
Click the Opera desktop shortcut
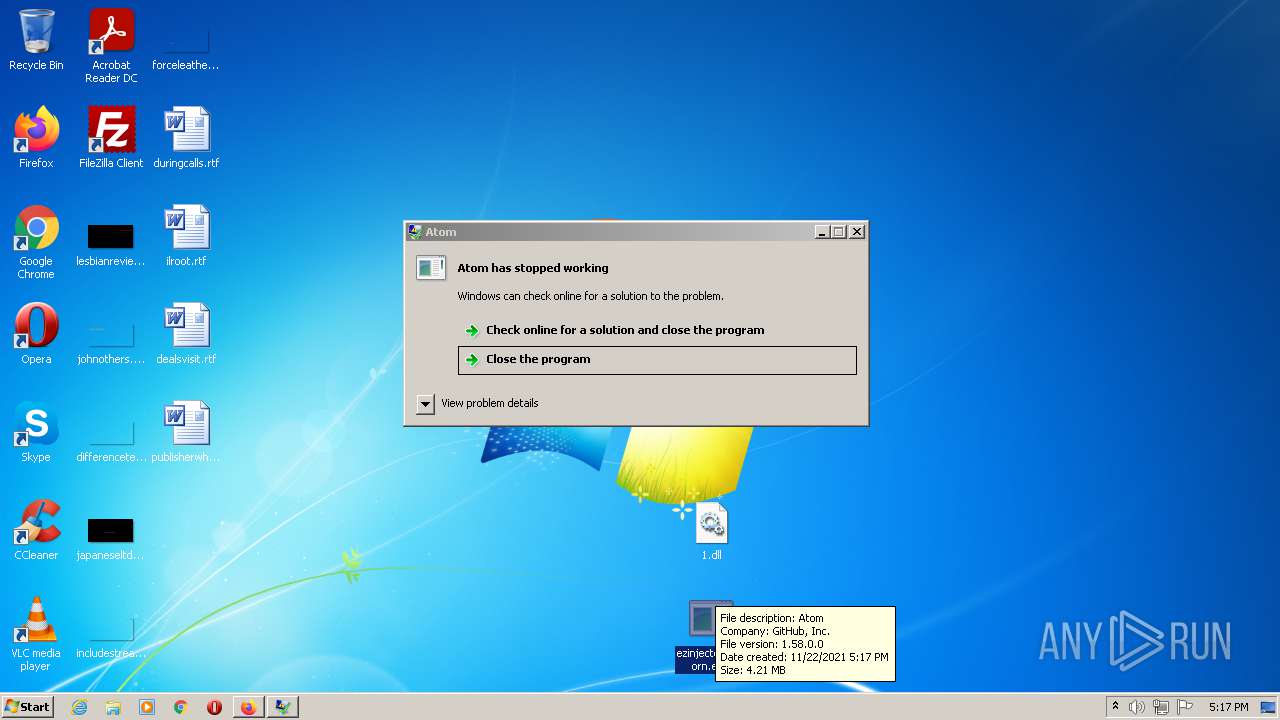point(36,334)
